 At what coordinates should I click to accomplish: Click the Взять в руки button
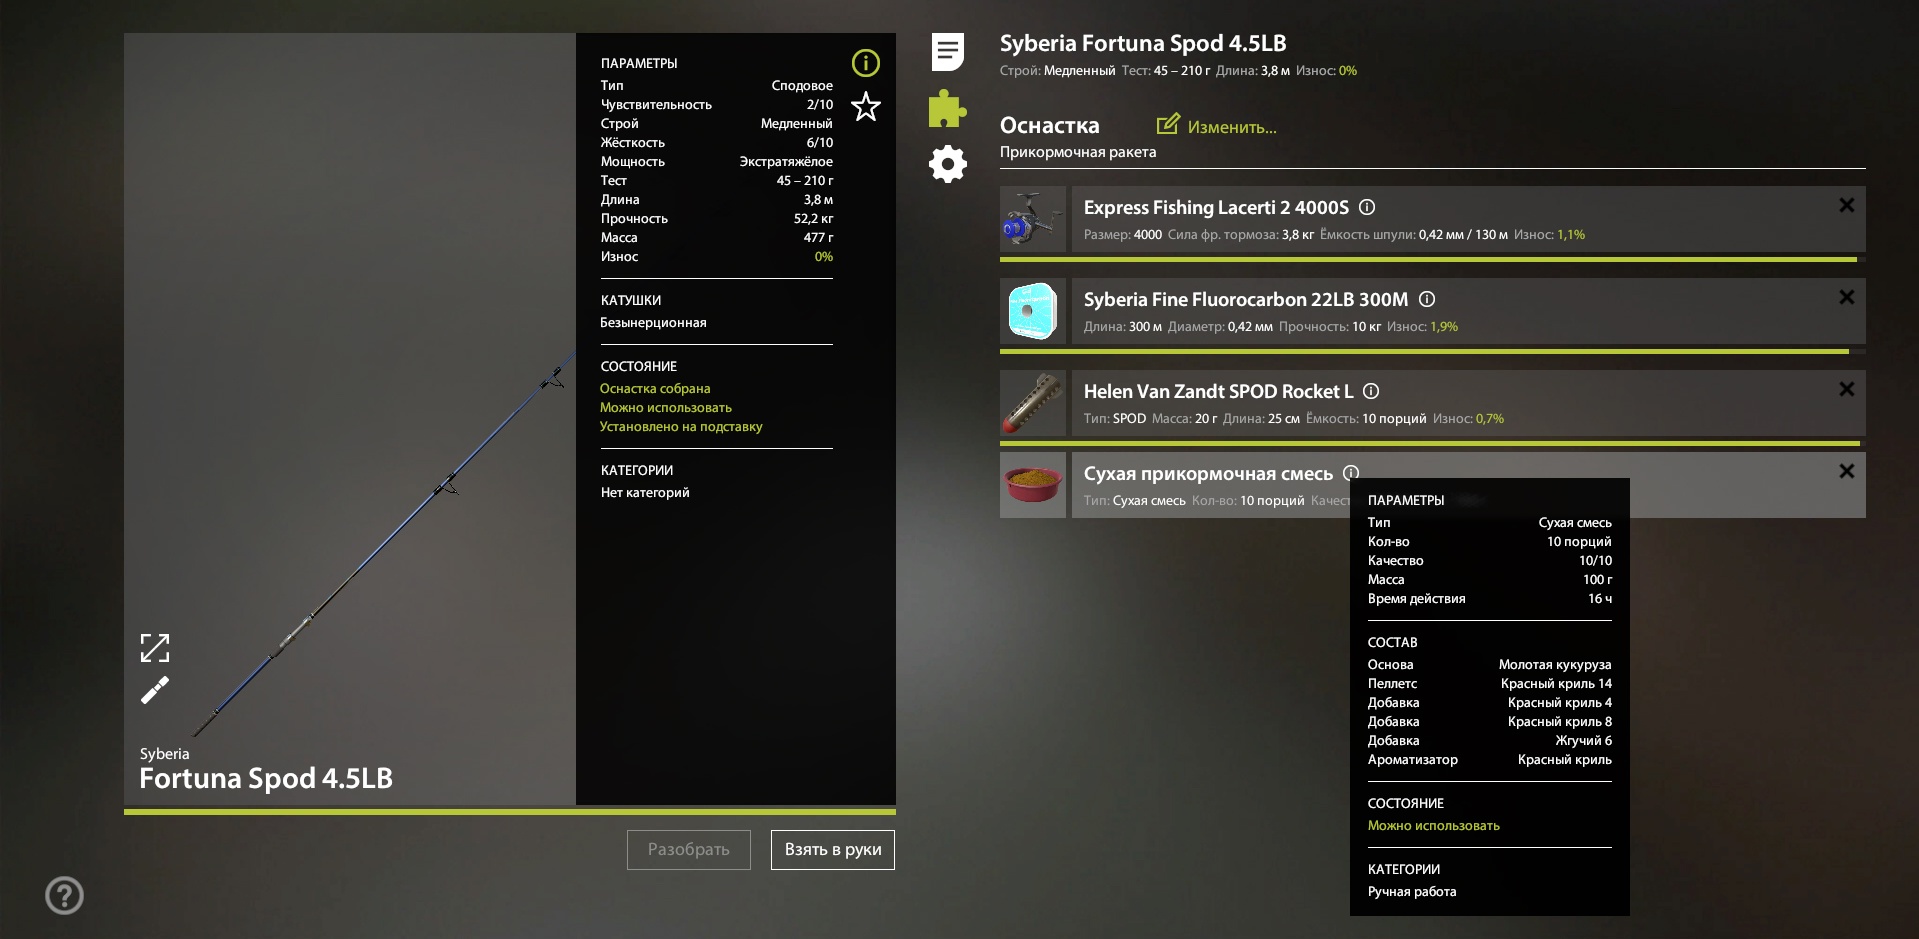(x=833, y=850)
